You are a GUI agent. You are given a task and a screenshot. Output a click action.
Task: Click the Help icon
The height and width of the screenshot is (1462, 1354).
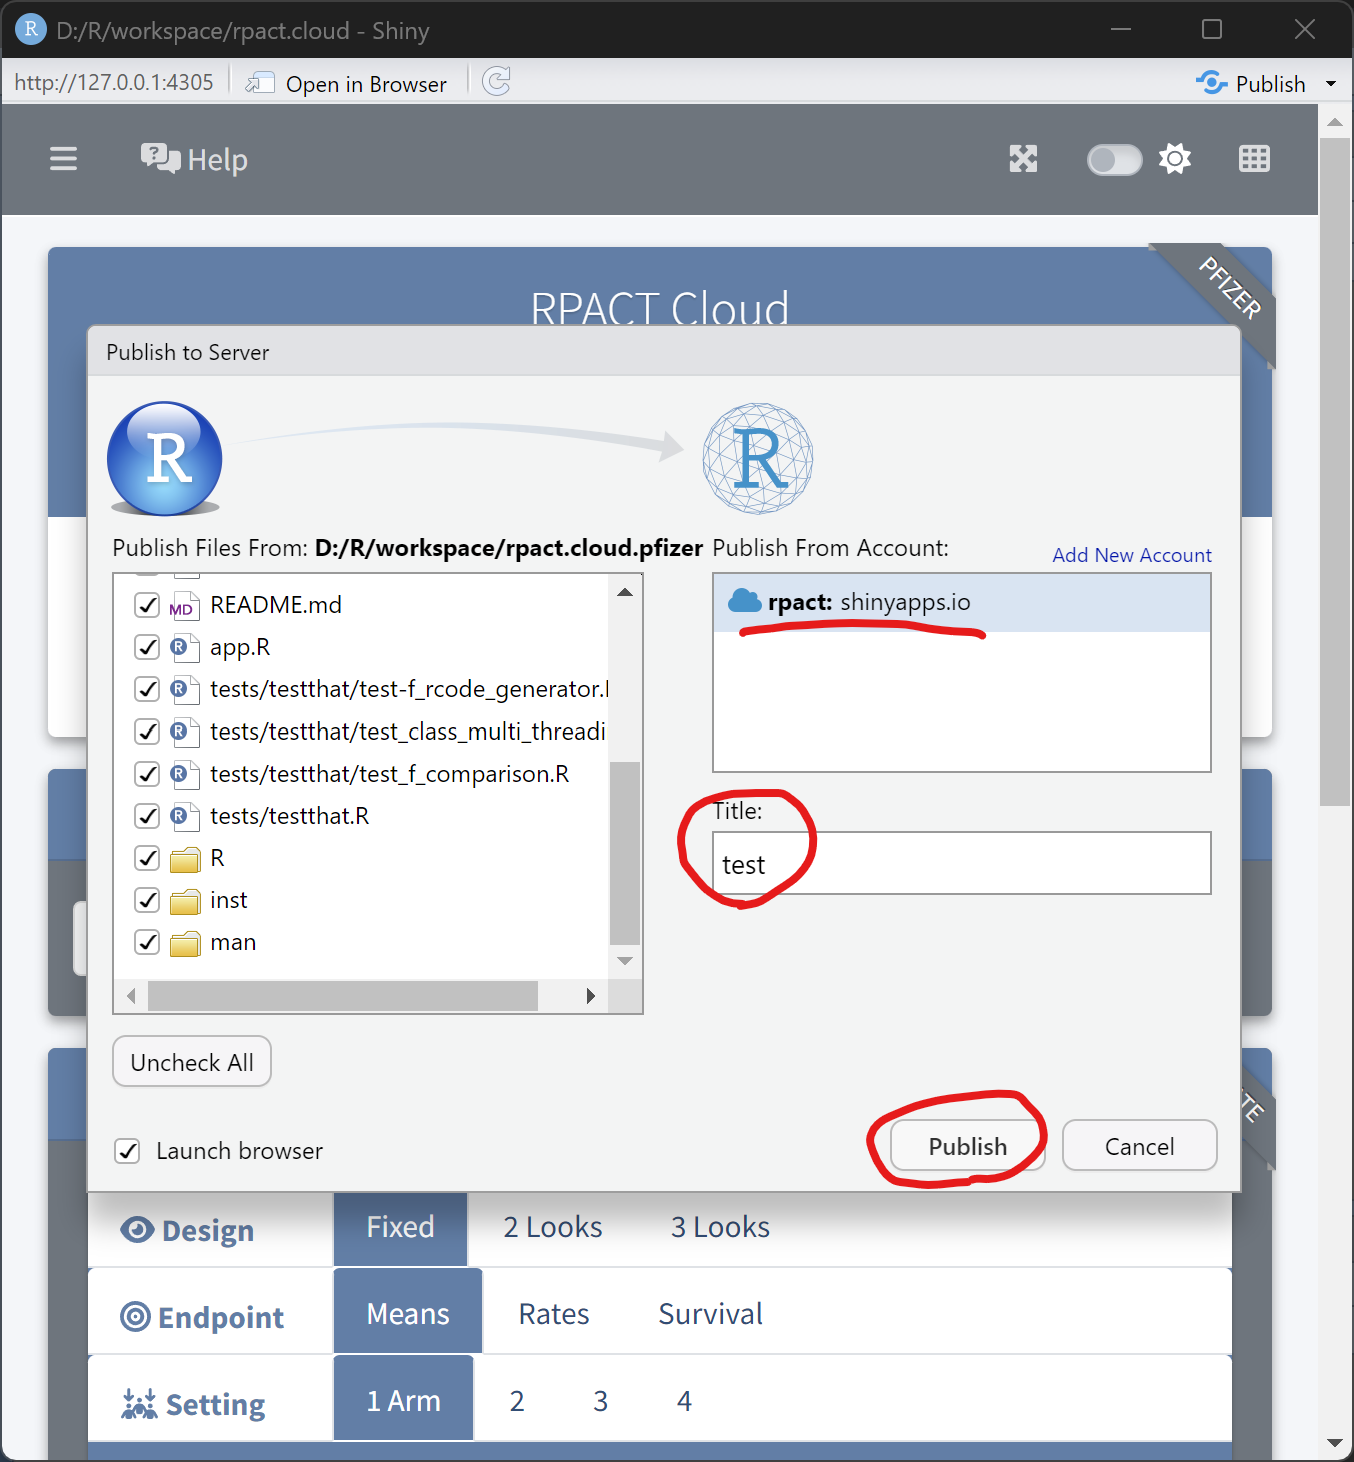[194, 159]
